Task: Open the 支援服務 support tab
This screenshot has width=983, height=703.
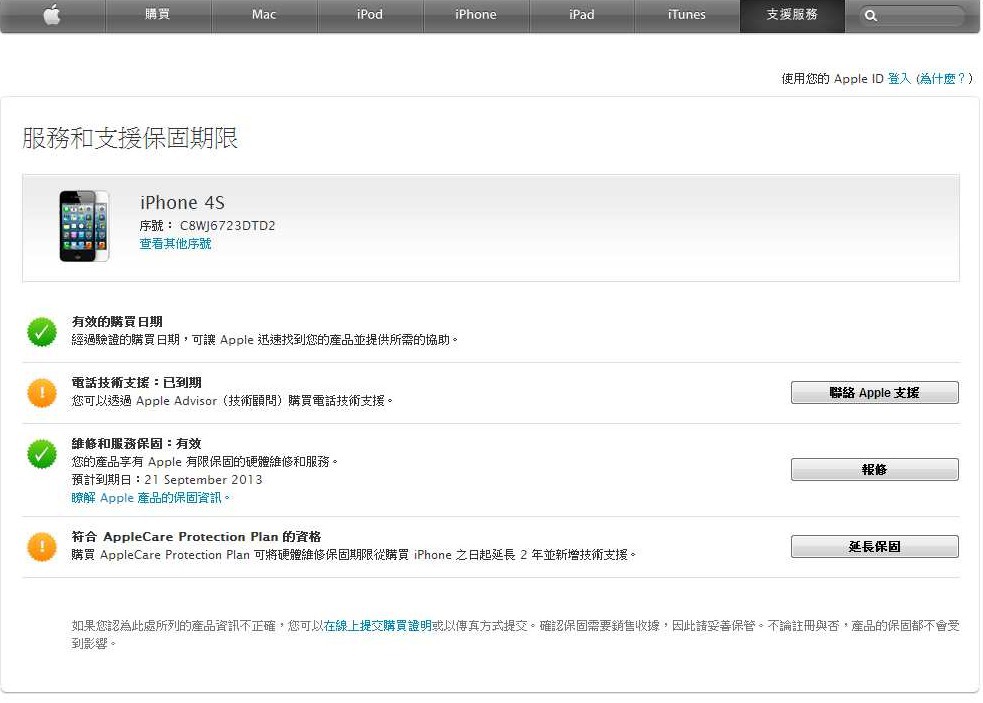Action: (792, 14)
